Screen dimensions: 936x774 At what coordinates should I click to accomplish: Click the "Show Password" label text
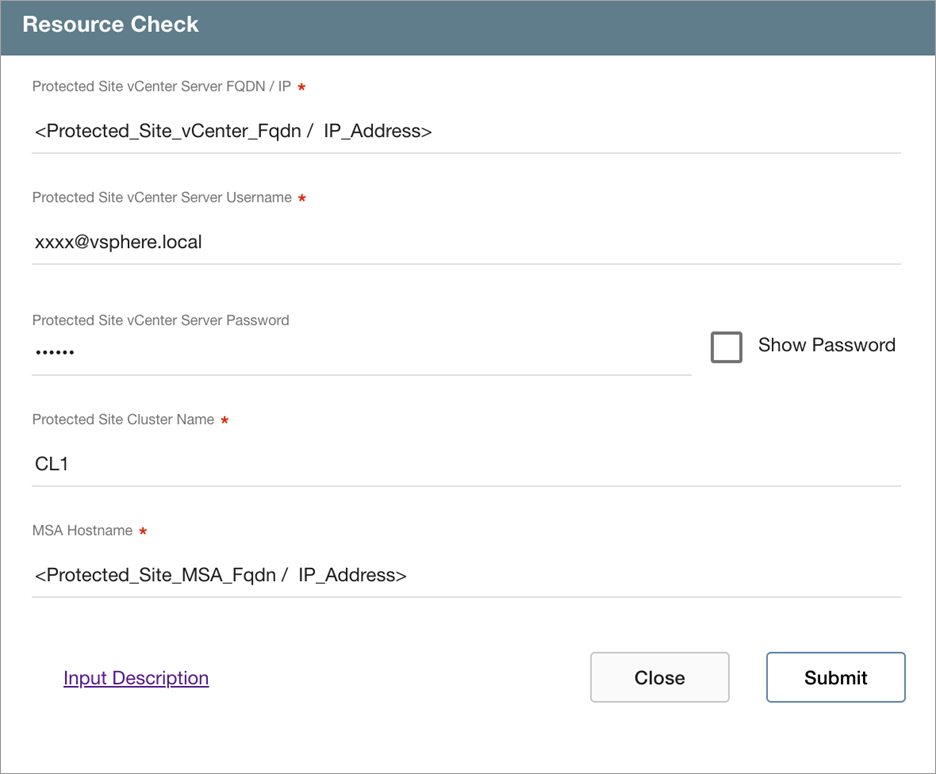826,345
